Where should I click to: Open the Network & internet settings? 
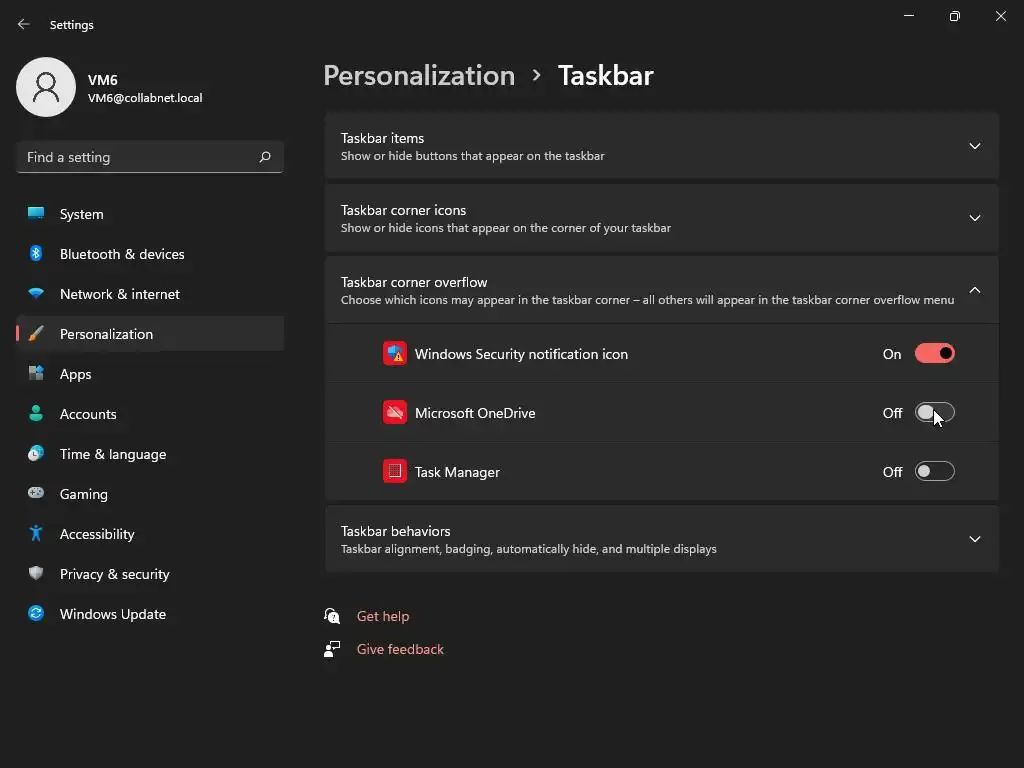(120, 294)
